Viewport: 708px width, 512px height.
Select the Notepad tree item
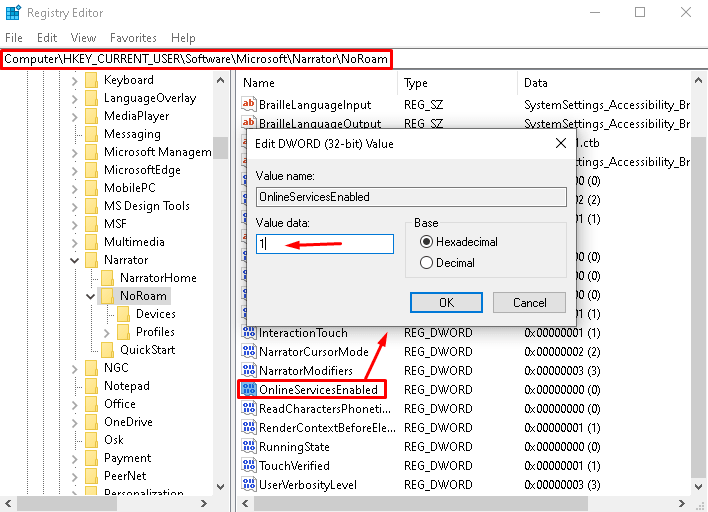pos(126,386)
